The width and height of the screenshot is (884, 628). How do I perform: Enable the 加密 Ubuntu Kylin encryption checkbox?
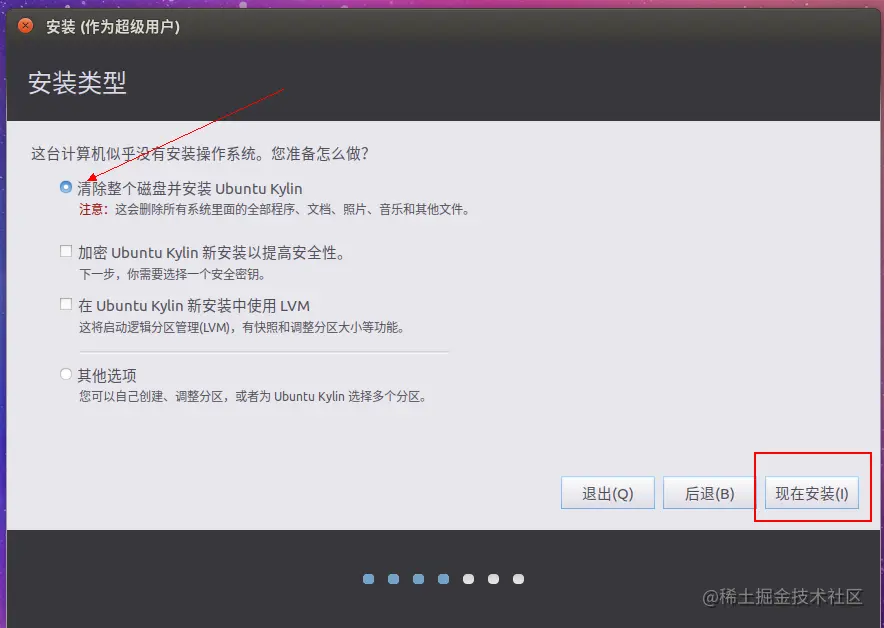click(65, 251)
